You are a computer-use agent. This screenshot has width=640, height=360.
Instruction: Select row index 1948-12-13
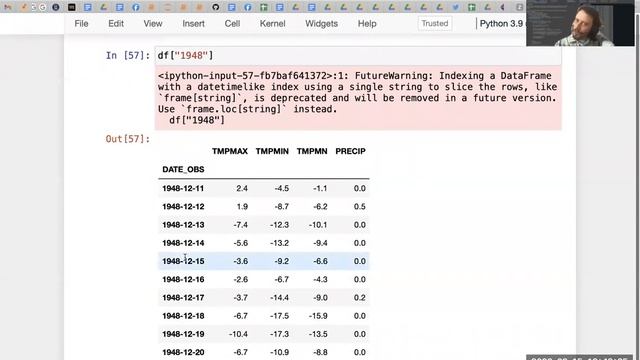click(x=183, y=225)
